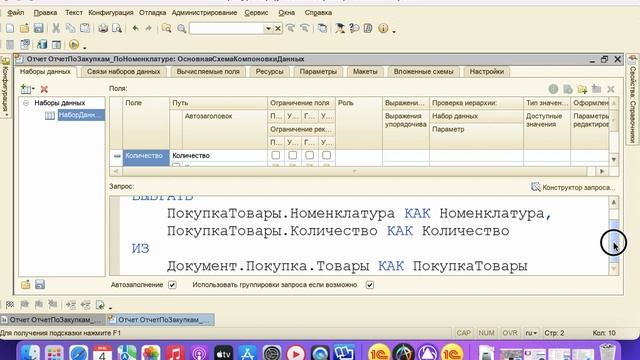Check first field restriction box for Количество
The width and height of the screenshot is (640, 360).
(276, 155)
